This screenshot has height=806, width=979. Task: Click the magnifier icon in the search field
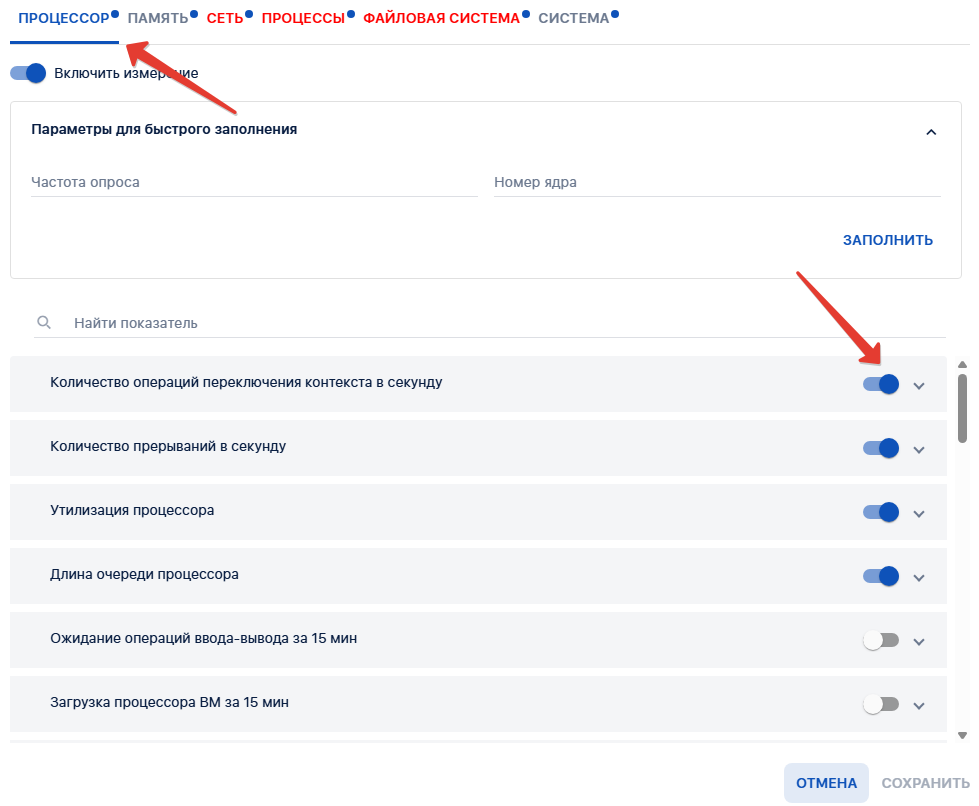tap(43, 323)
